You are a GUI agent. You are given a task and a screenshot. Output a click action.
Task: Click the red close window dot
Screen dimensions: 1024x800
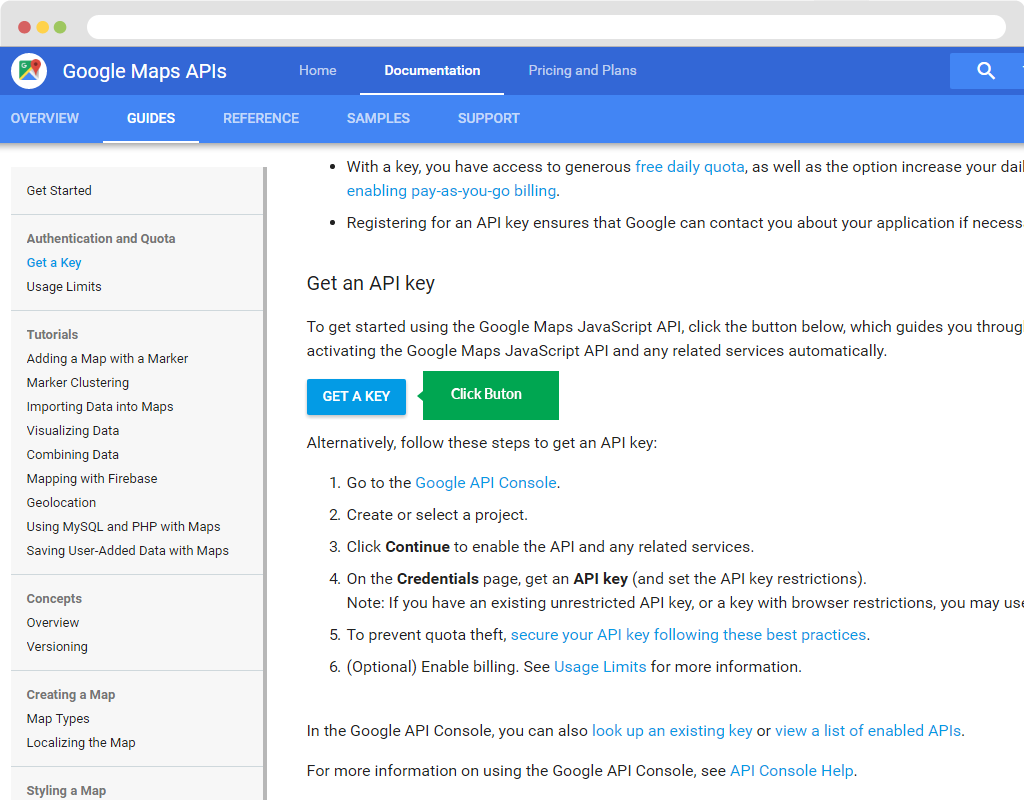[x=24, y=27]
